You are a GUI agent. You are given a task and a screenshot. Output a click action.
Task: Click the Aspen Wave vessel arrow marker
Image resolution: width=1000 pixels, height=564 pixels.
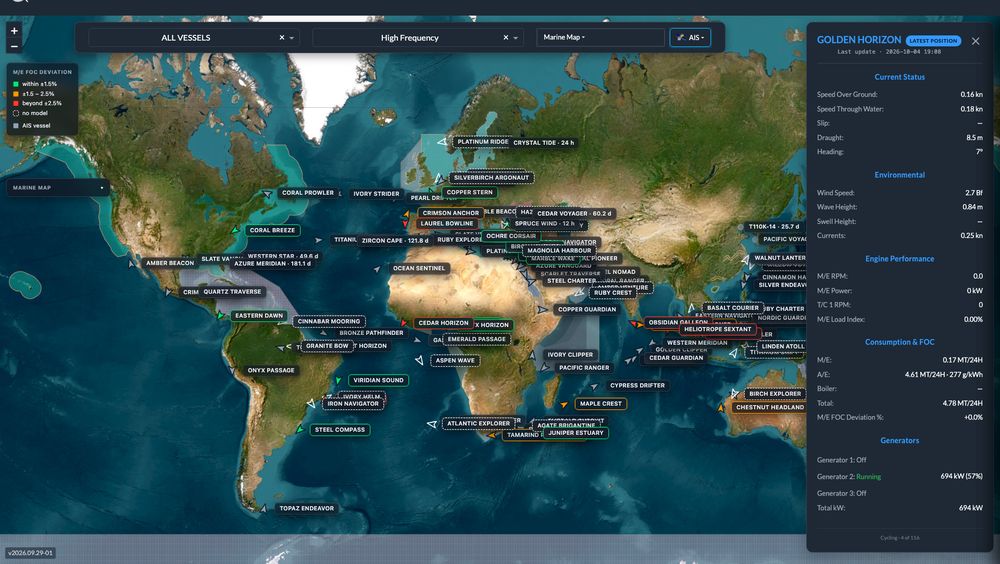[419, 360]
